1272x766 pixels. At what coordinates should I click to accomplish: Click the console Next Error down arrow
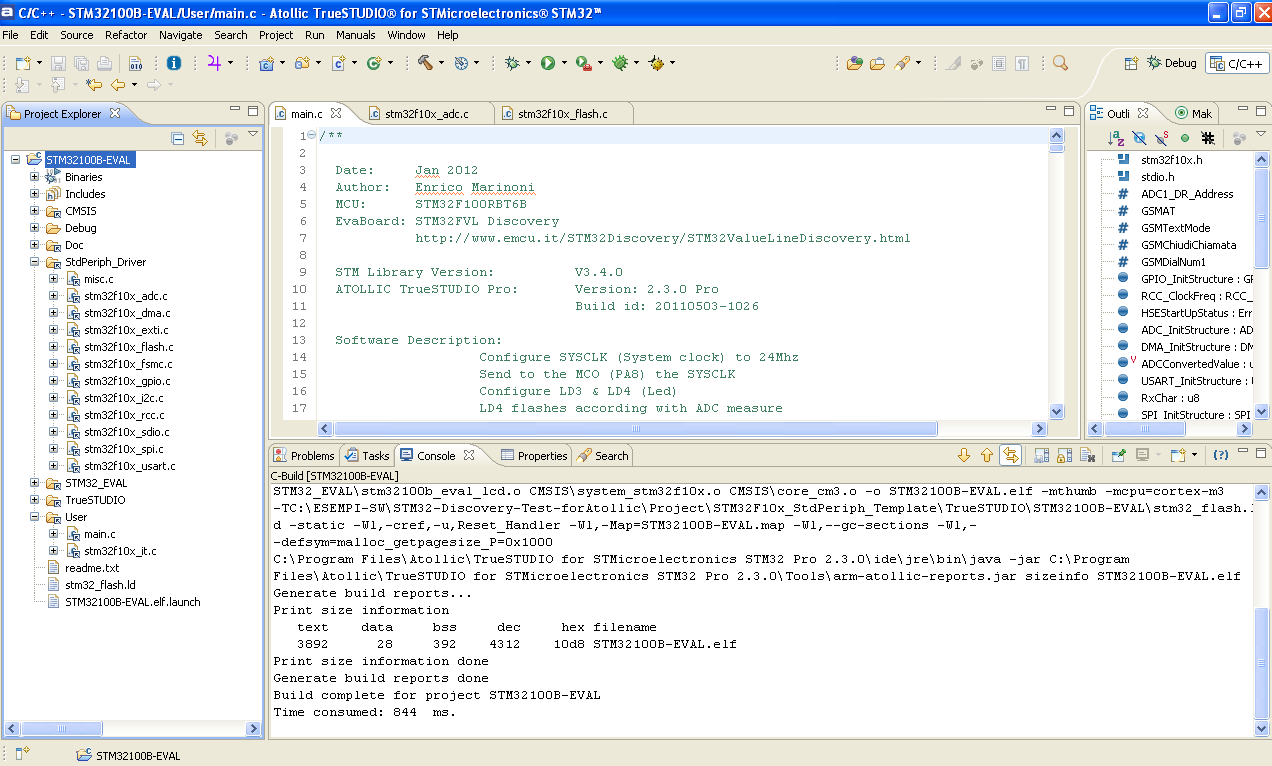(964, 455)
